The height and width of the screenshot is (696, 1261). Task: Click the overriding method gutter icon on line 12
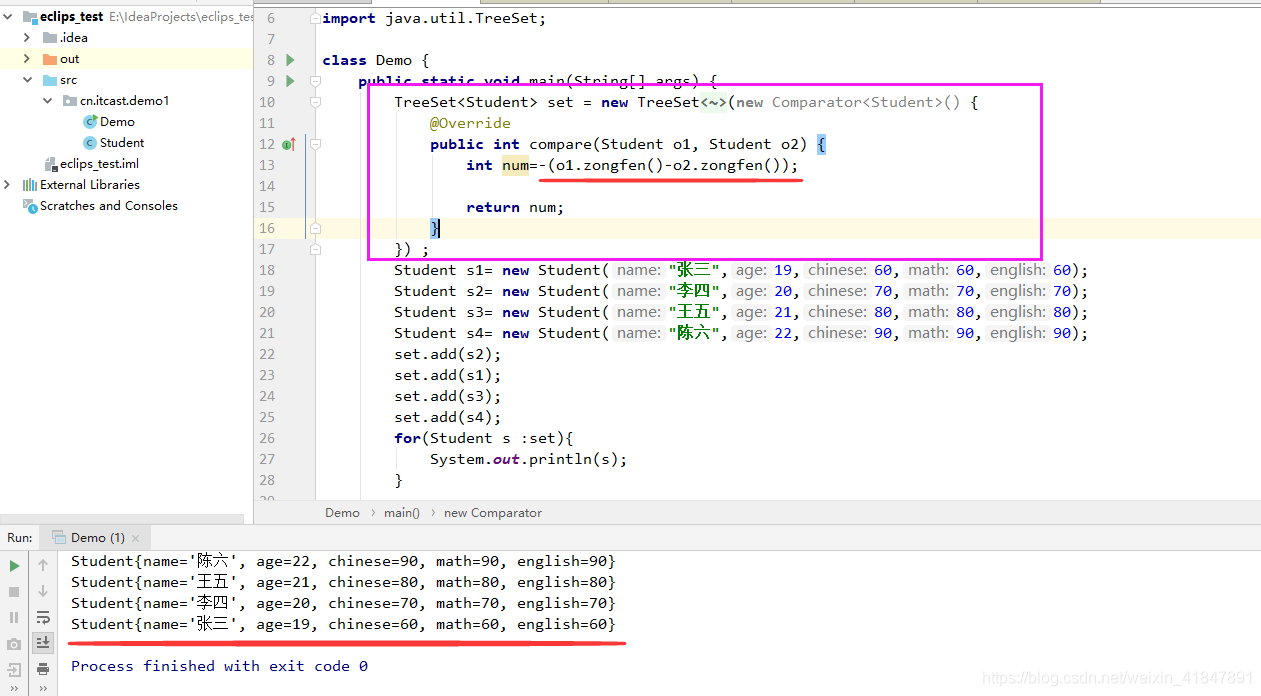pos(287,144)
